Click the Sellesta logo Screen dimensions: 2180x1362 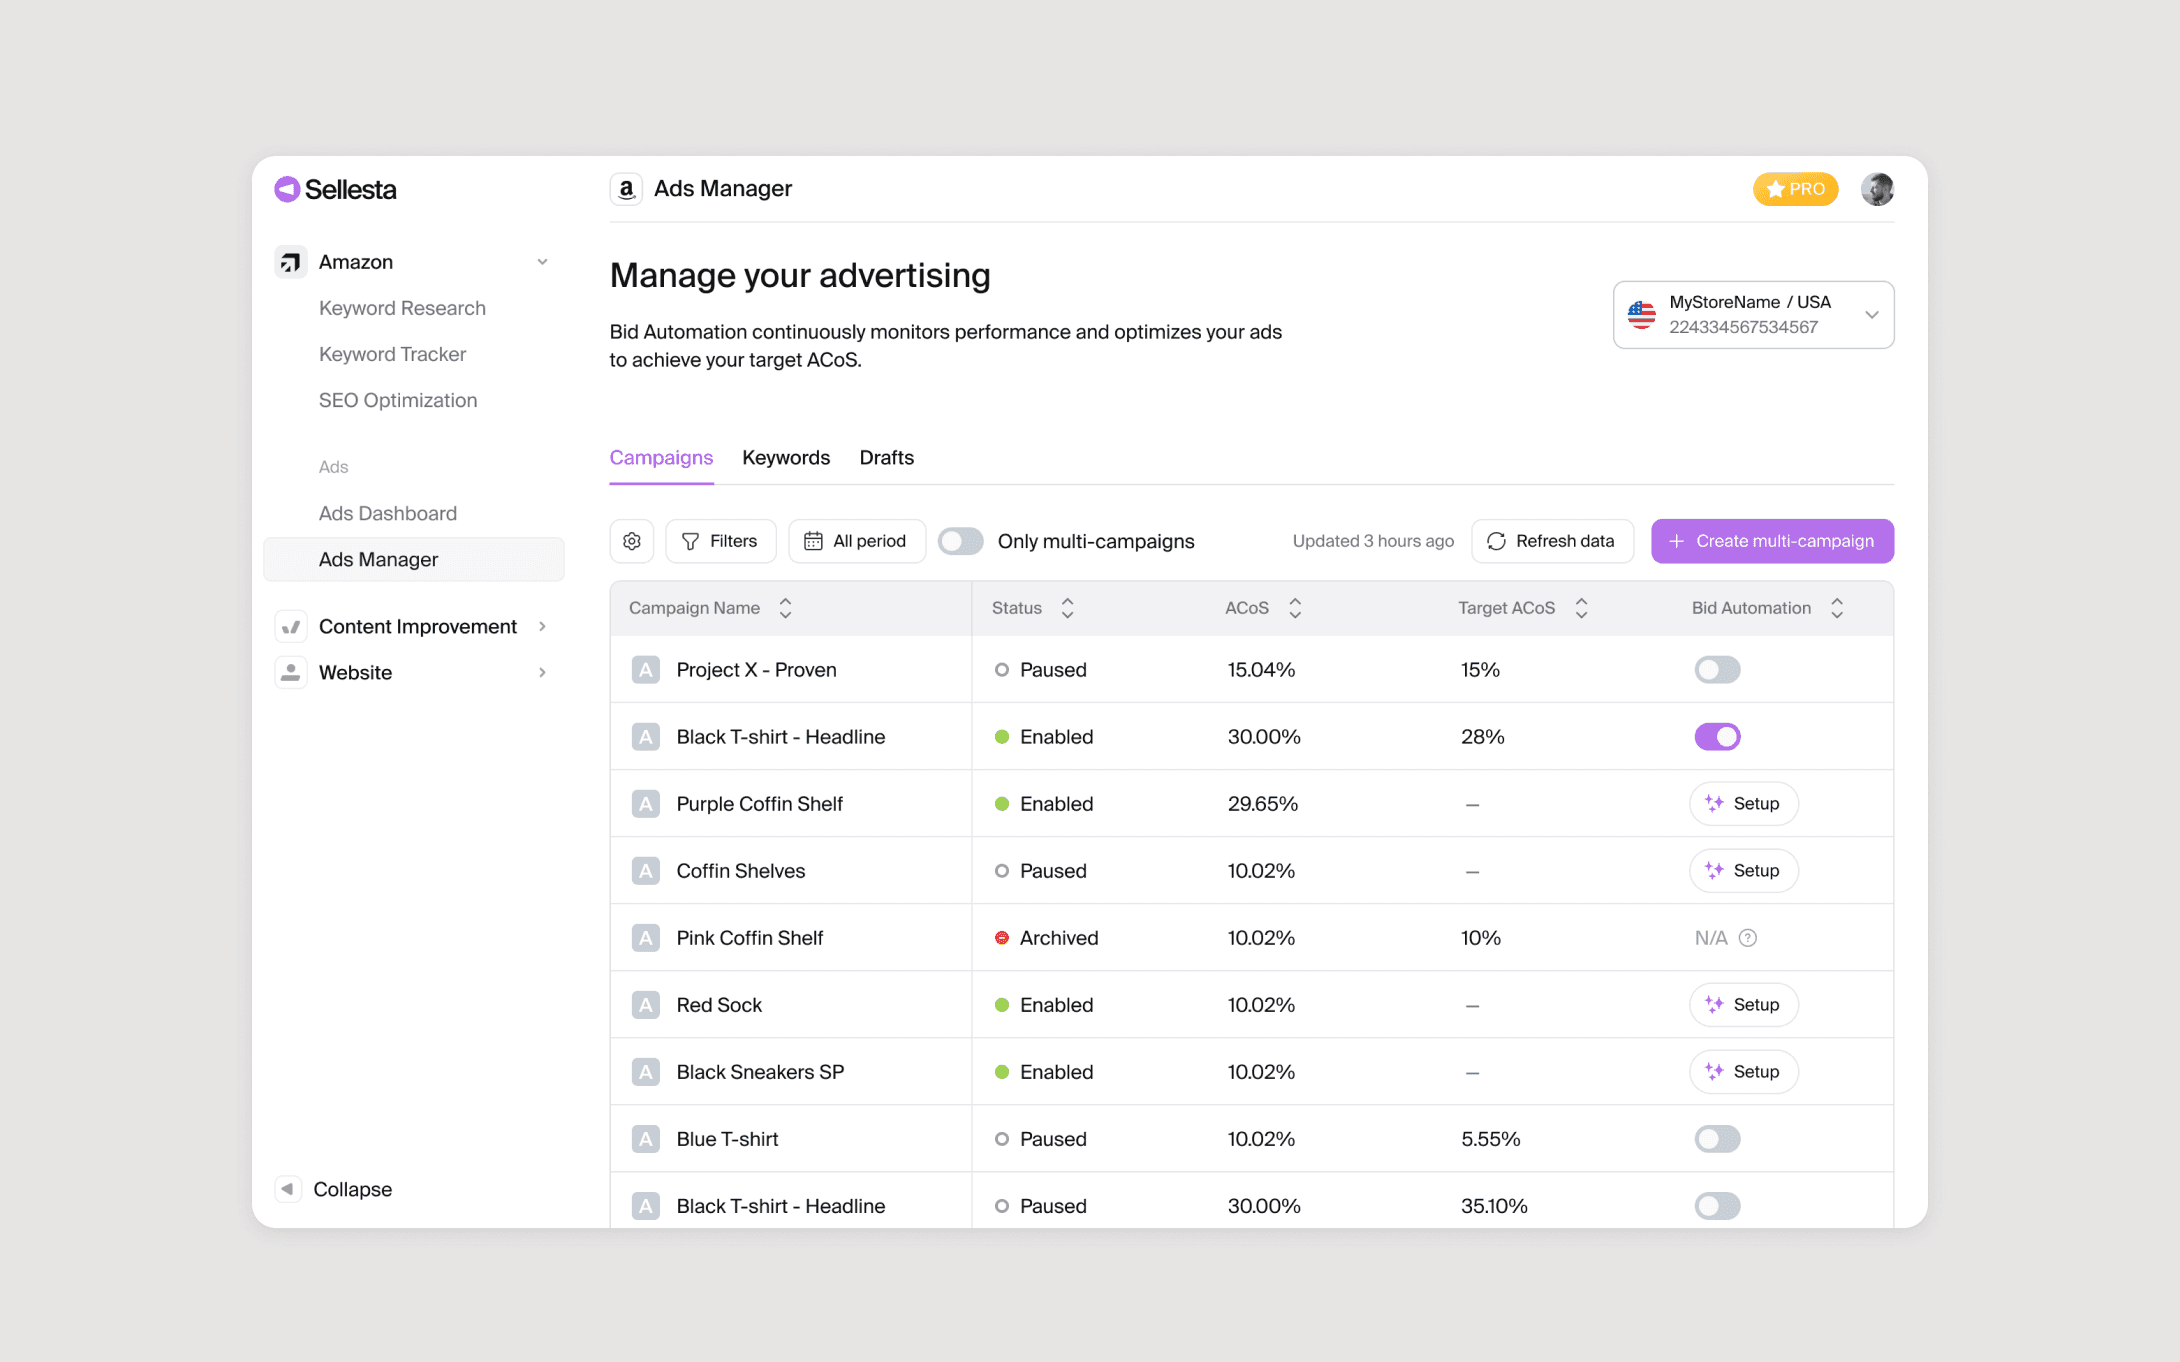[x=336, y=189]
